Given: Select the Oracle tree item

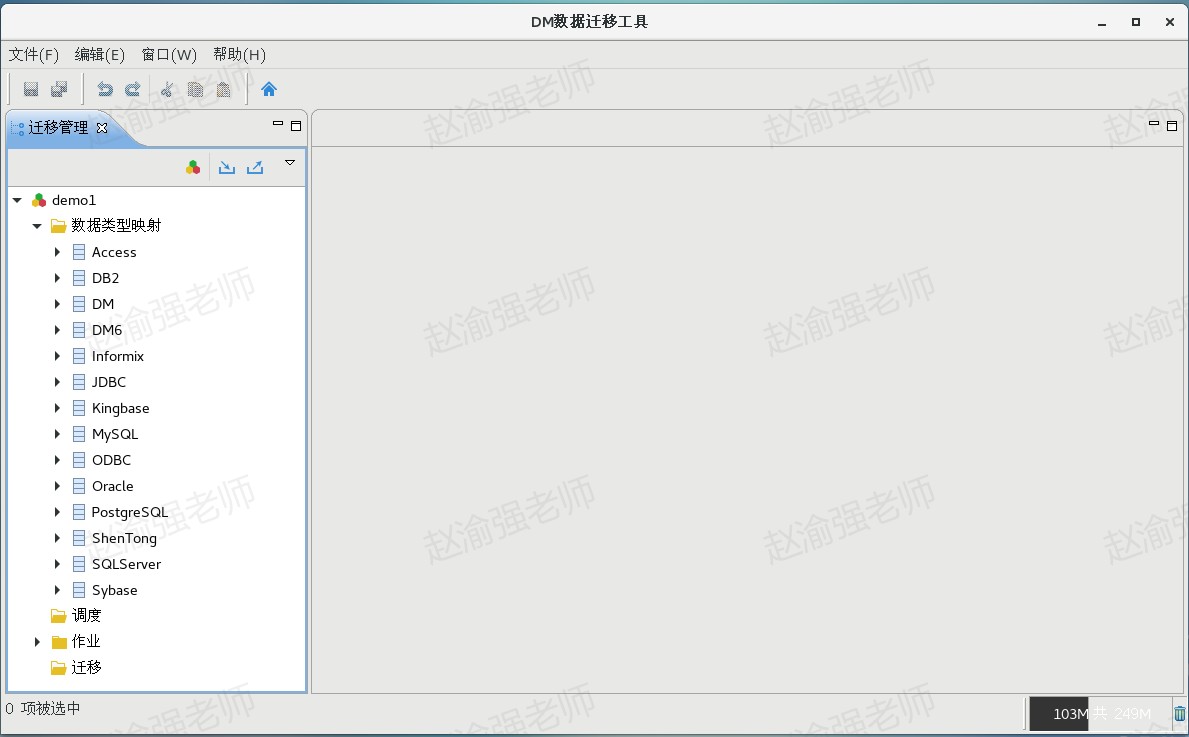Looking at the screenshot, I should (x=112, y=486).
